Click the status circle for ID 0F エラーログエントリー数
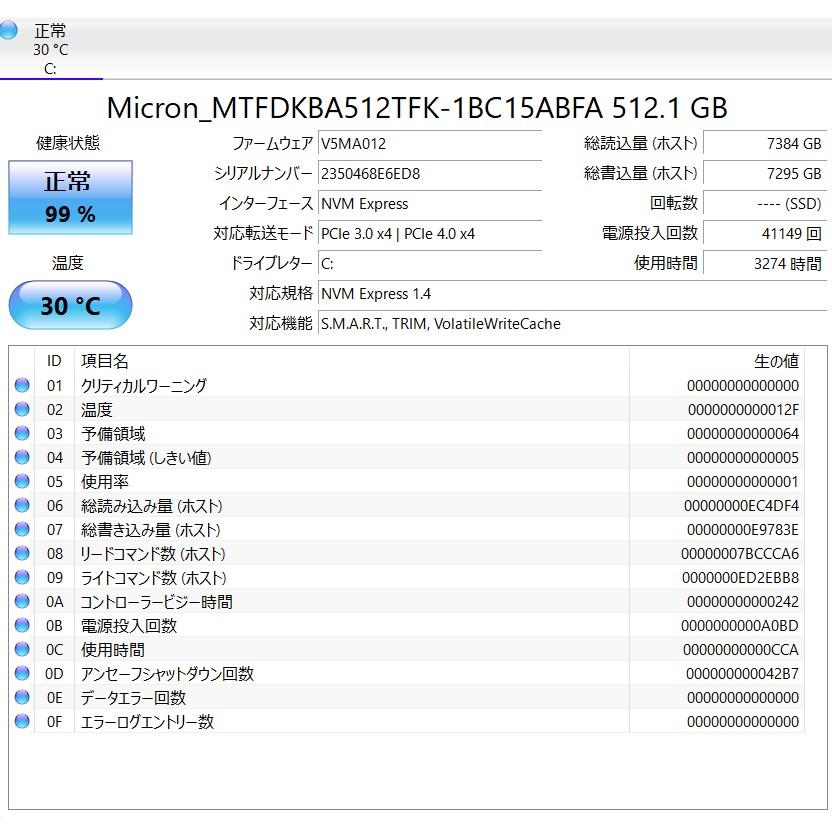Viewport: 832px width, 832px height. [22, 721]
